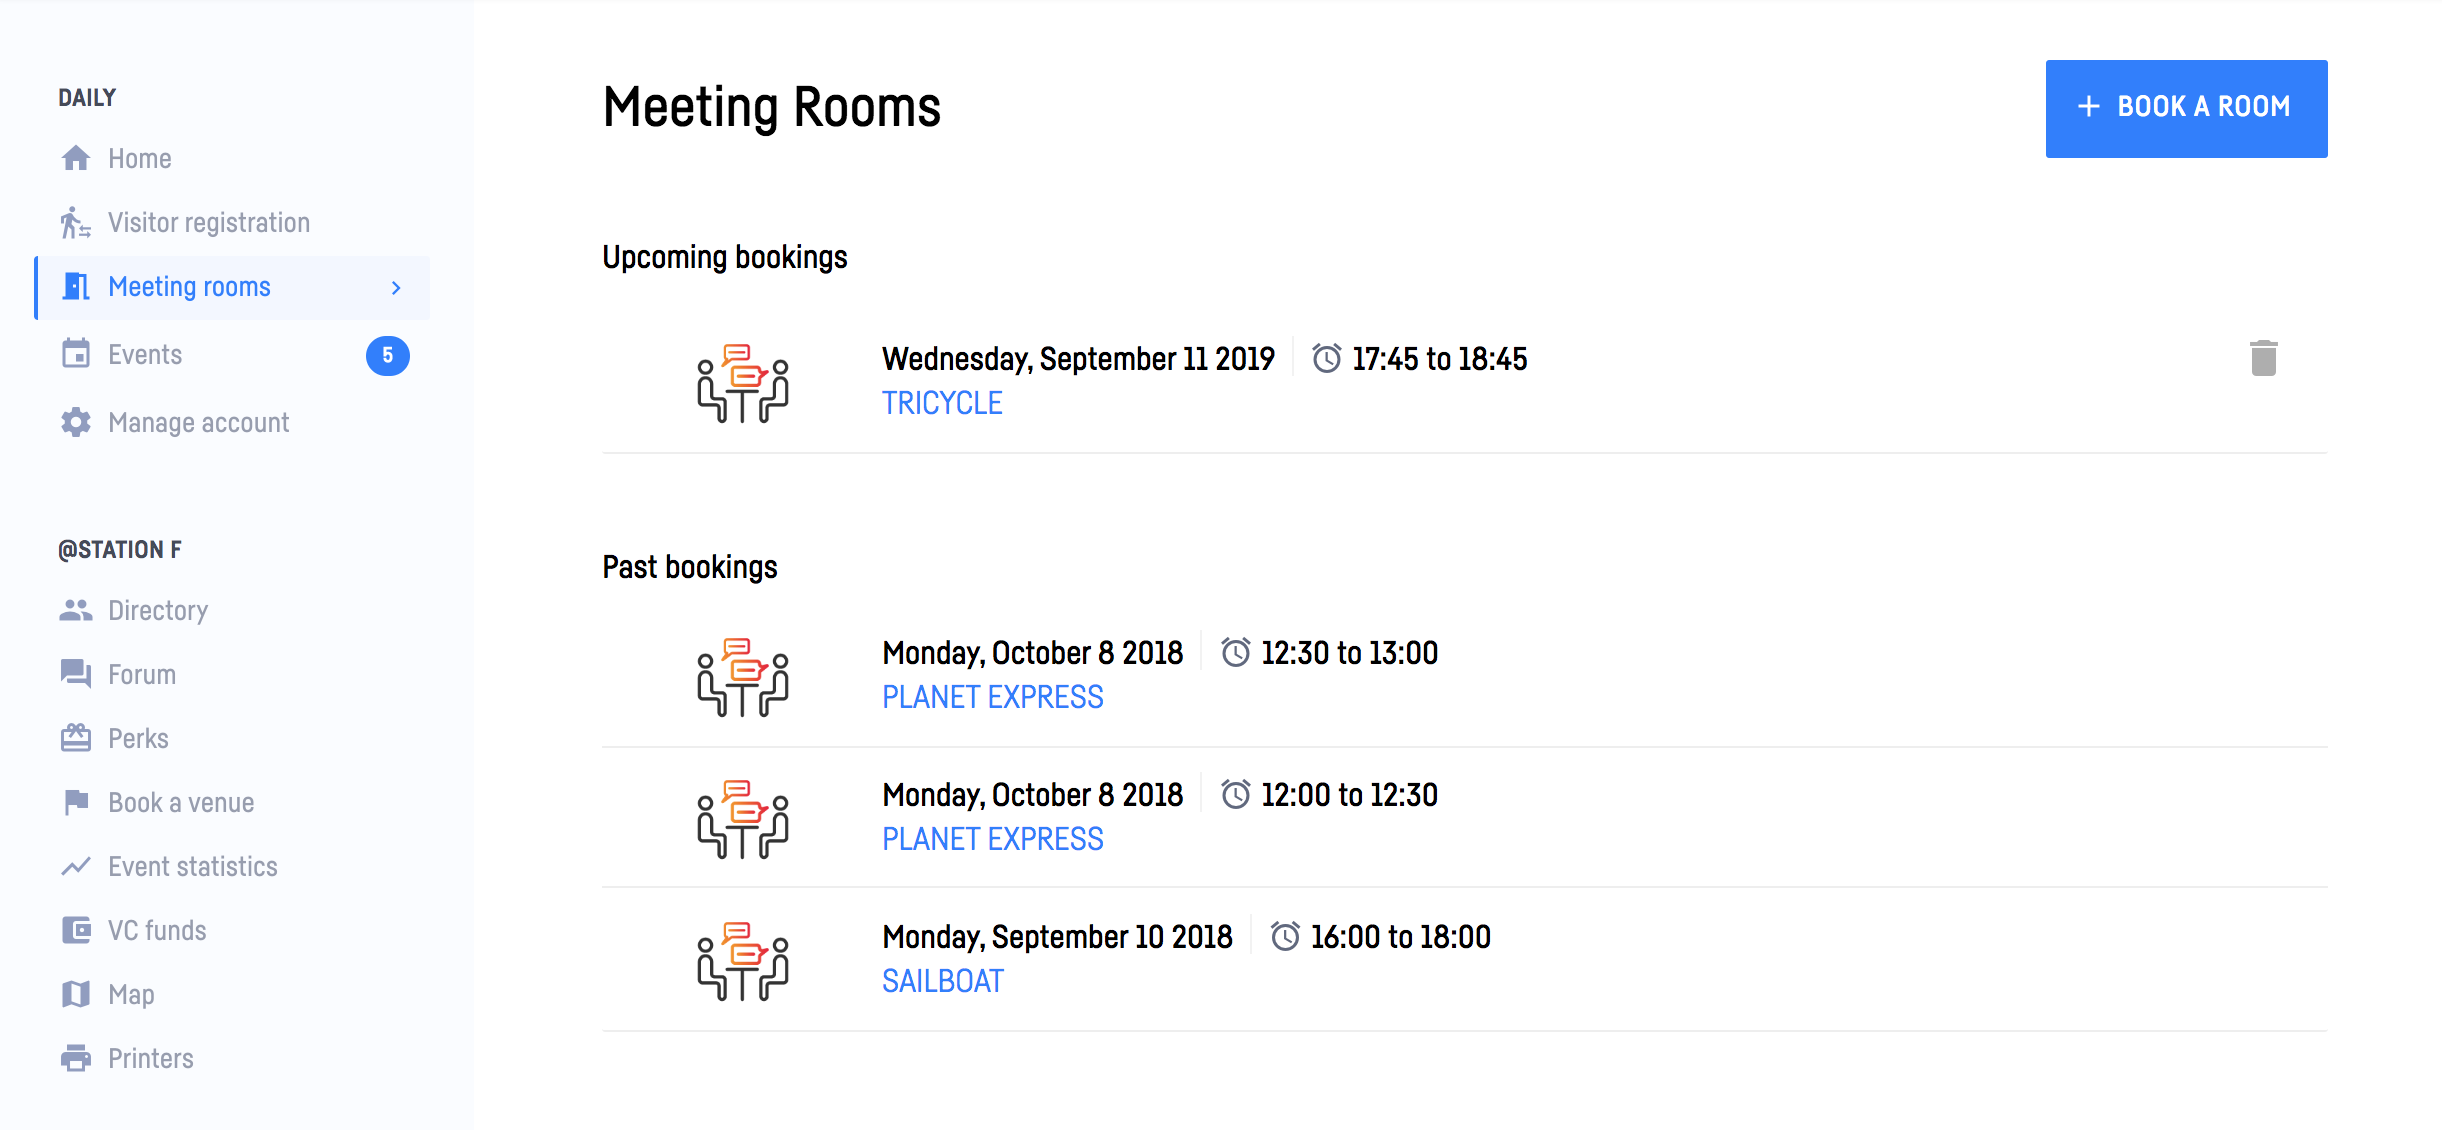Expand the Meeting rooms chevron arrow
Screen dimensions: 2442x1130
click(x=396, y=288)
